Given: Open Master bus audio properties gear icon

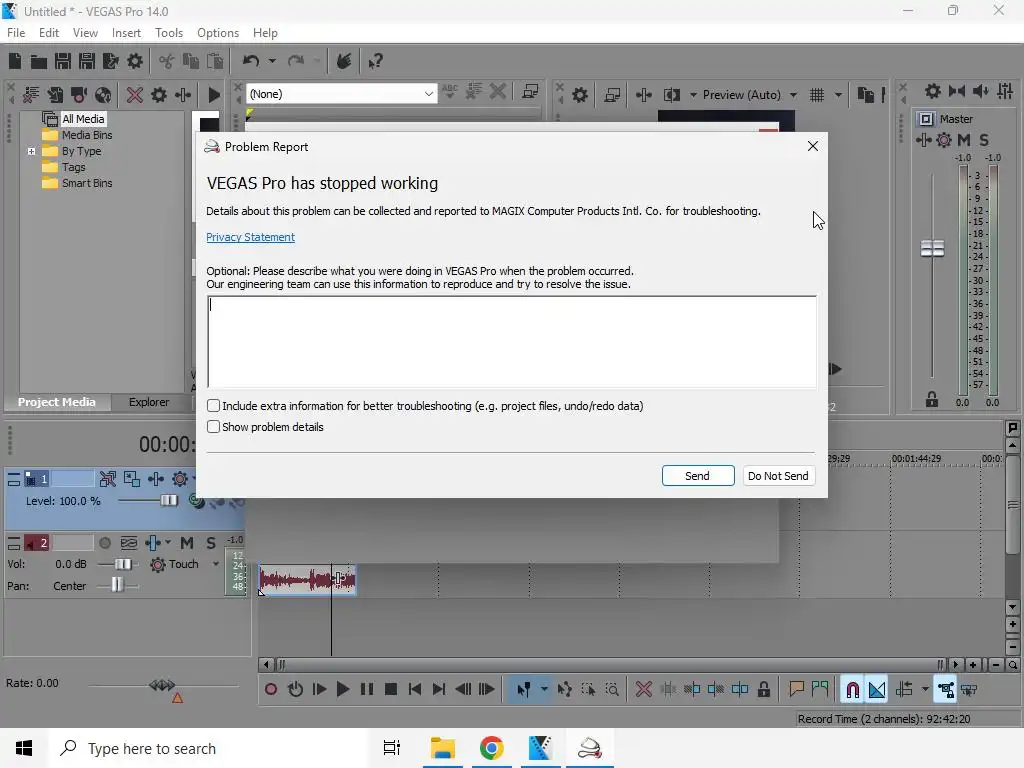Looking at the screenshot, I should pos(933,91).
